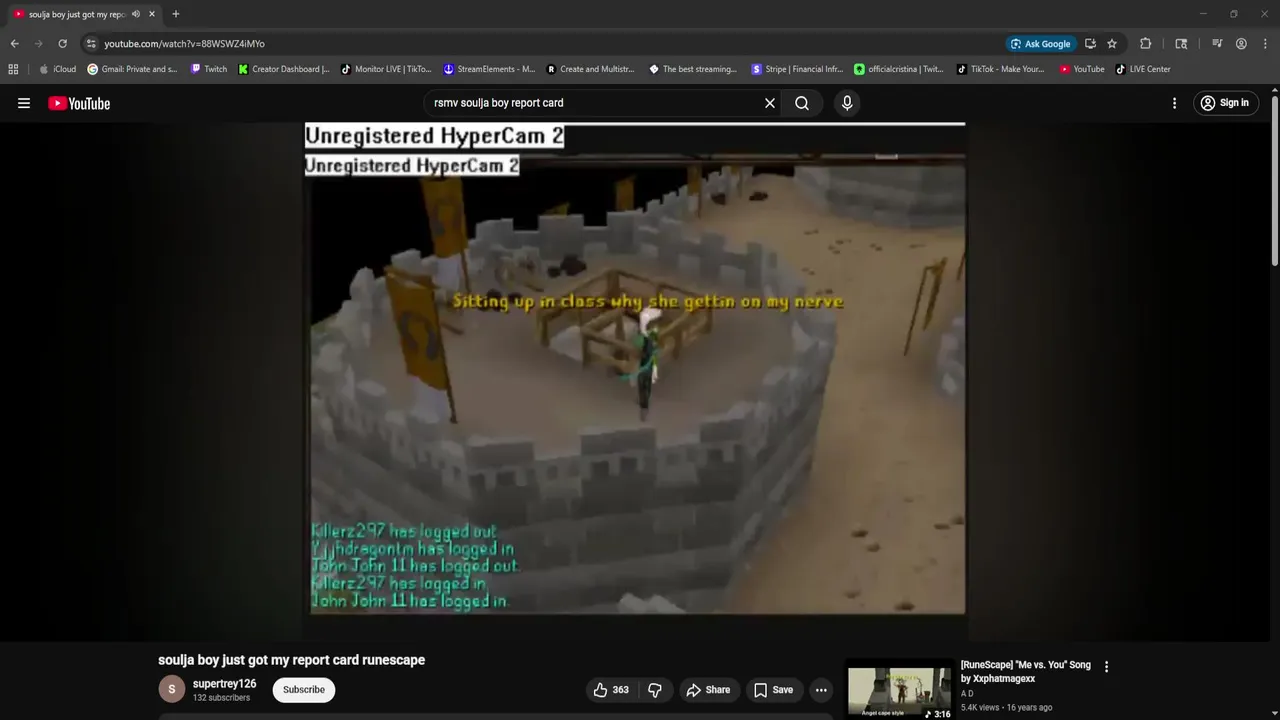The width and height of the screenshot is (1280, 720).
Task: Open Twitch bookmark
Action: (x=208, y=69)
